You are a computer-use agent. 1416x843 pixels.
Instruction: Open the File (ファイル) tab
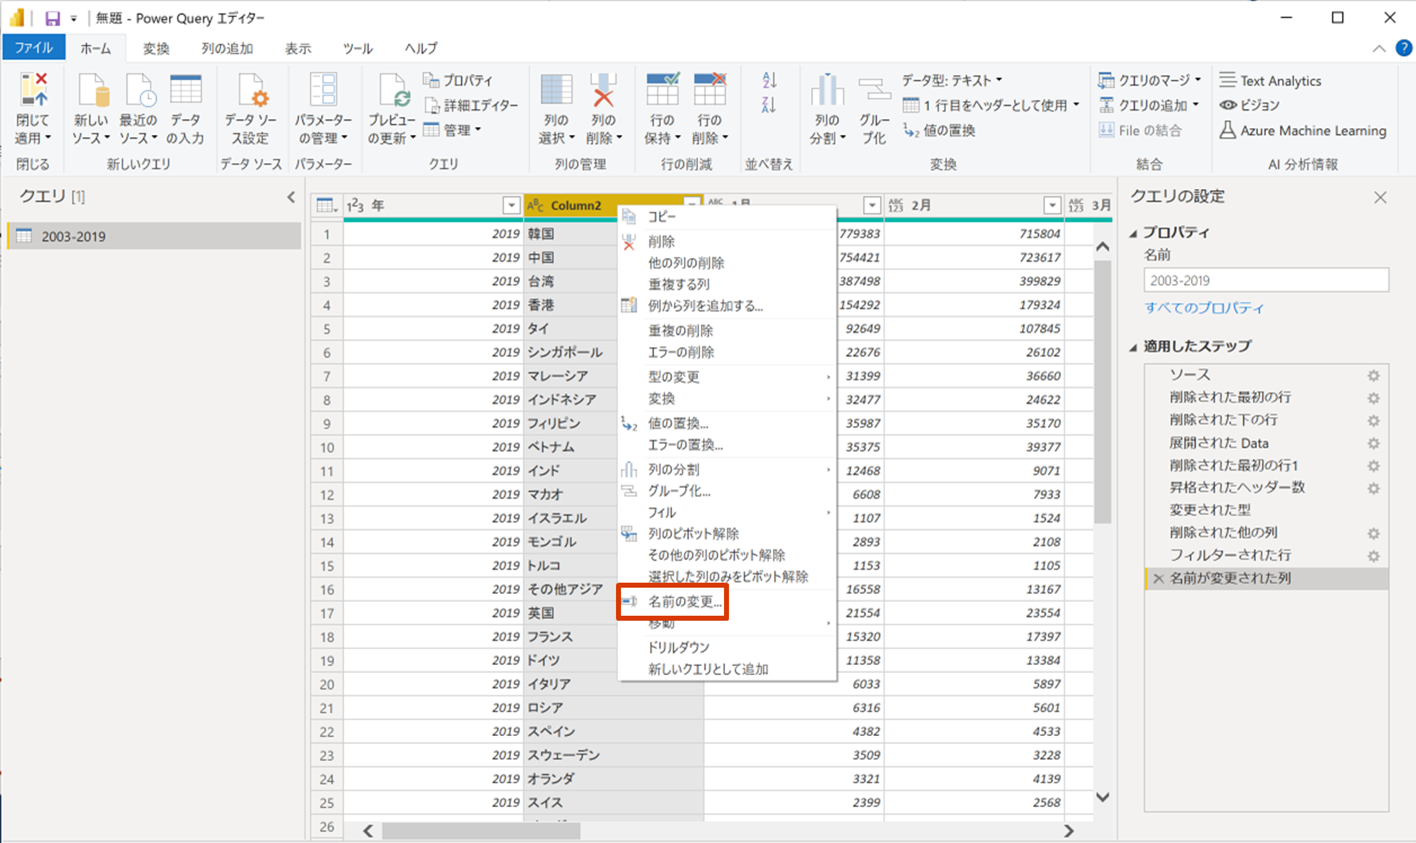point(33,47)
